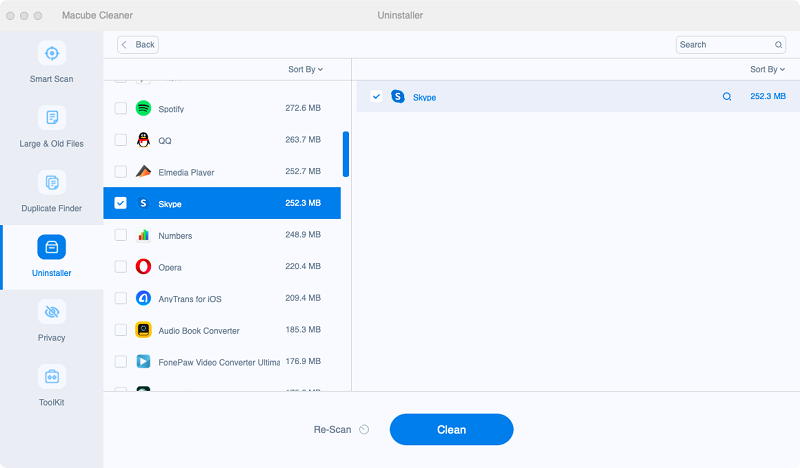The width and height of the screenshot is (800, 468).
Task: Click 252.3 MB size in detail pane
Action: pos(768,96)
